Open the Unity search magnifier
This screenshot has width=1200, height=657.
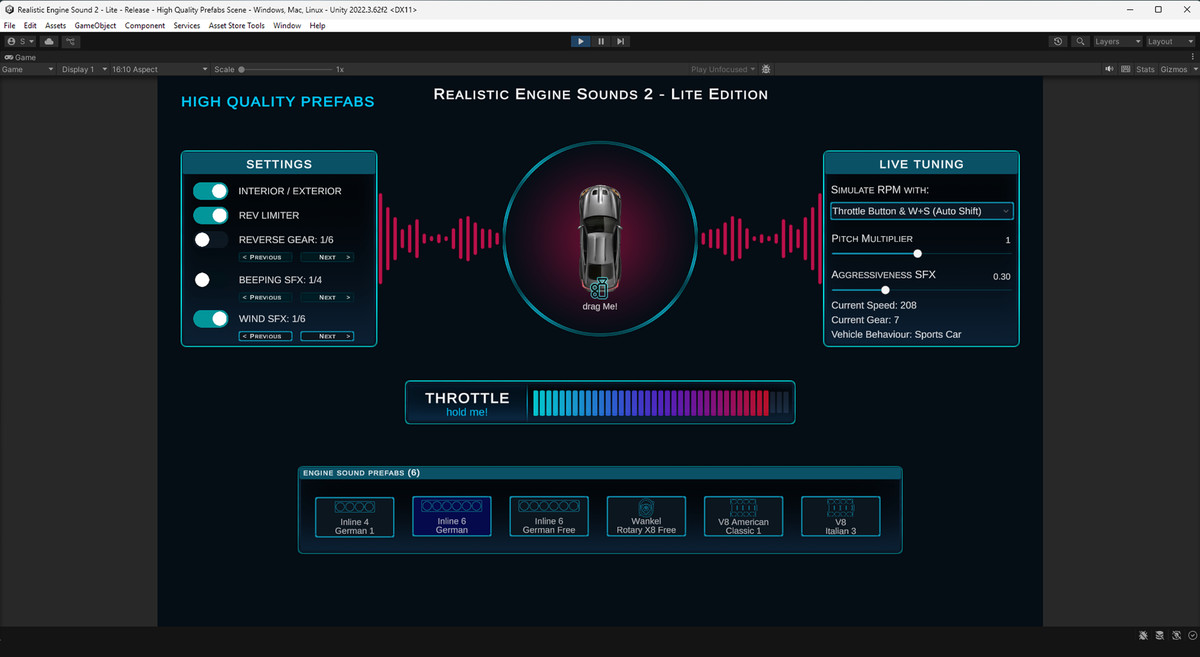1080,41
